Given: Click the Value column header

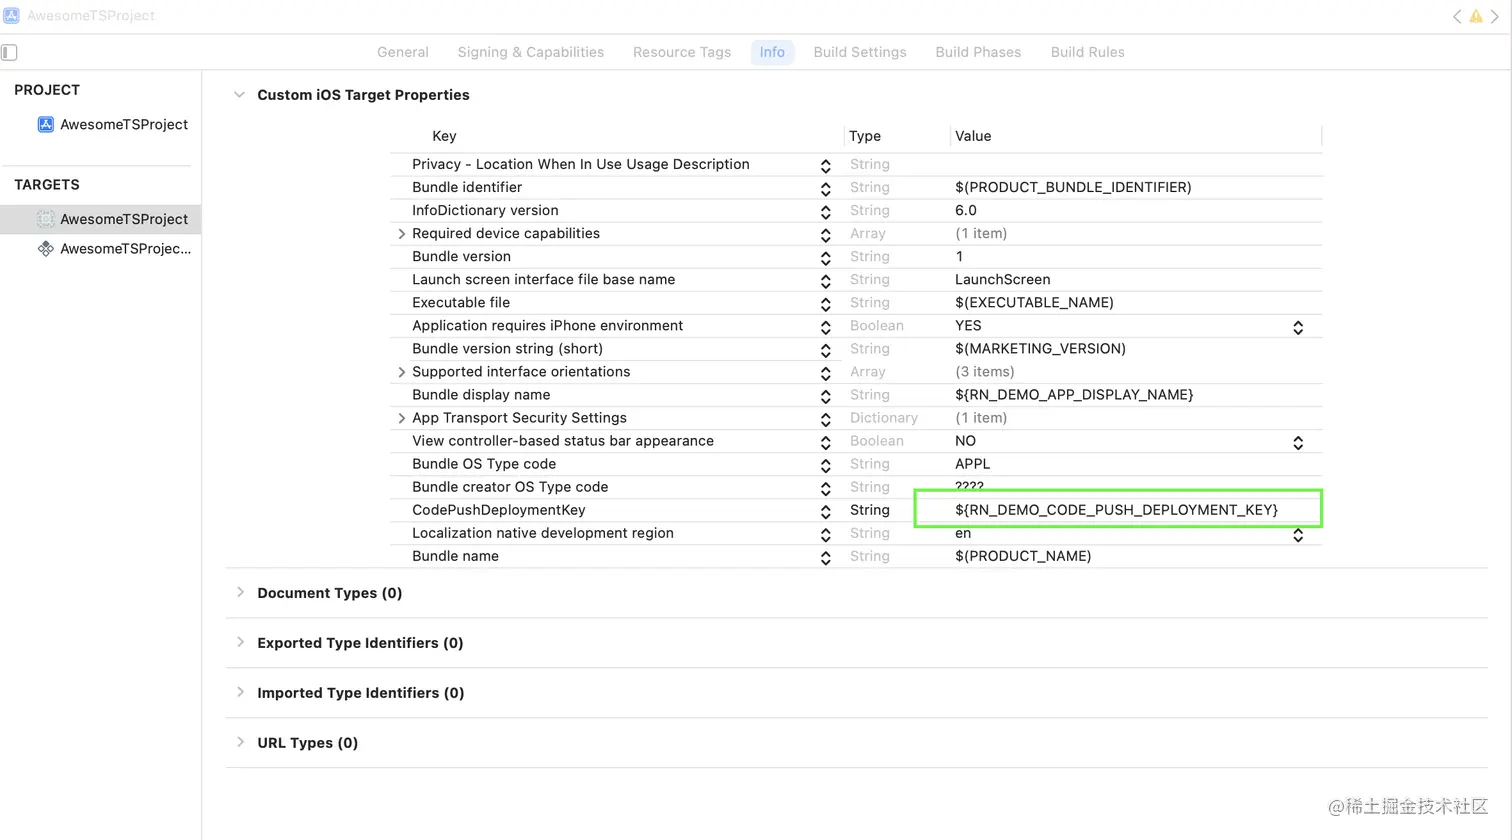Looking at the screenshot, I should click(973, 136).
